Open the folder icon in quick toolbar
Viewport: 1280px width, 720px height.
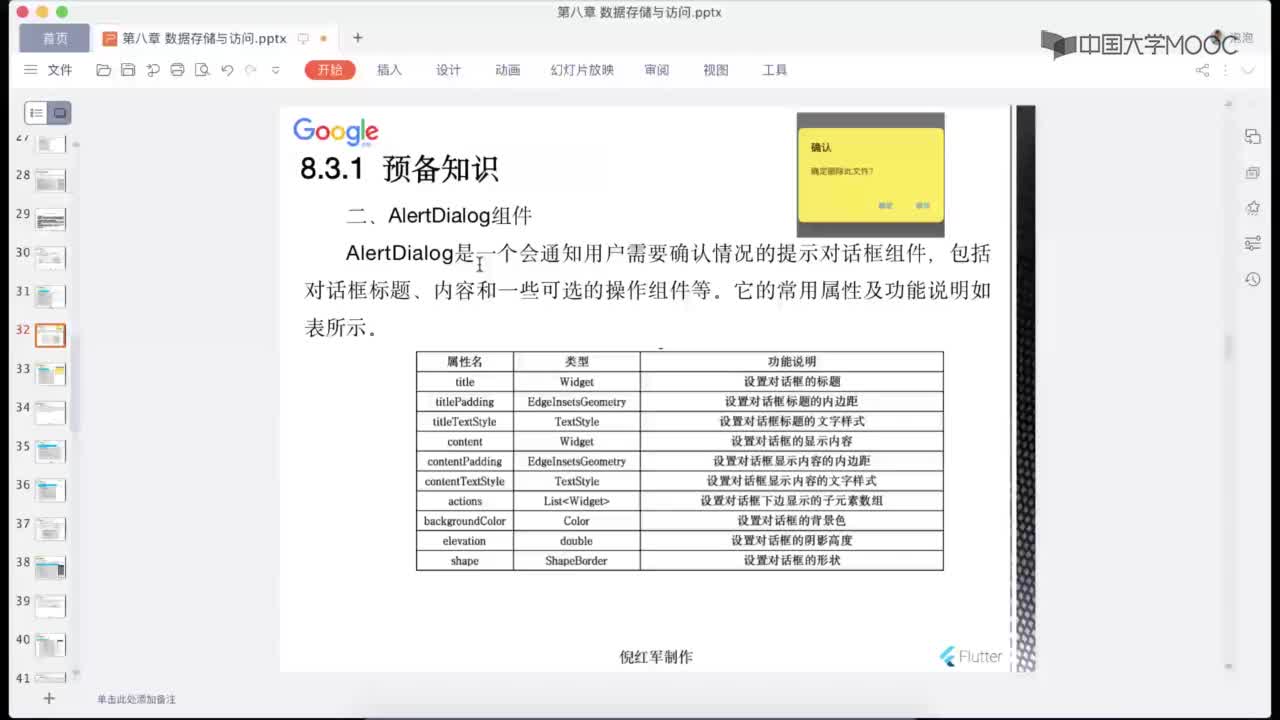point(103,70)
